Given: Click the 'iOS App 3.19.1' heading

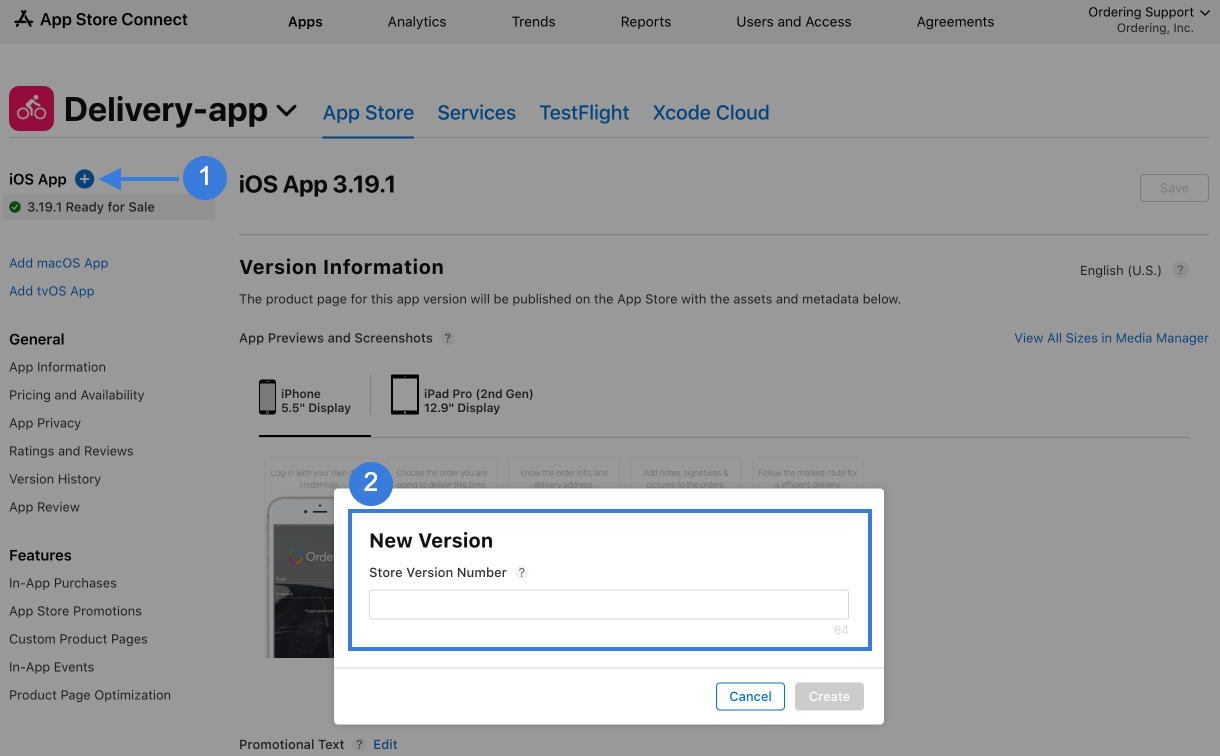Looking at the screenshot, I should point(317,184).
